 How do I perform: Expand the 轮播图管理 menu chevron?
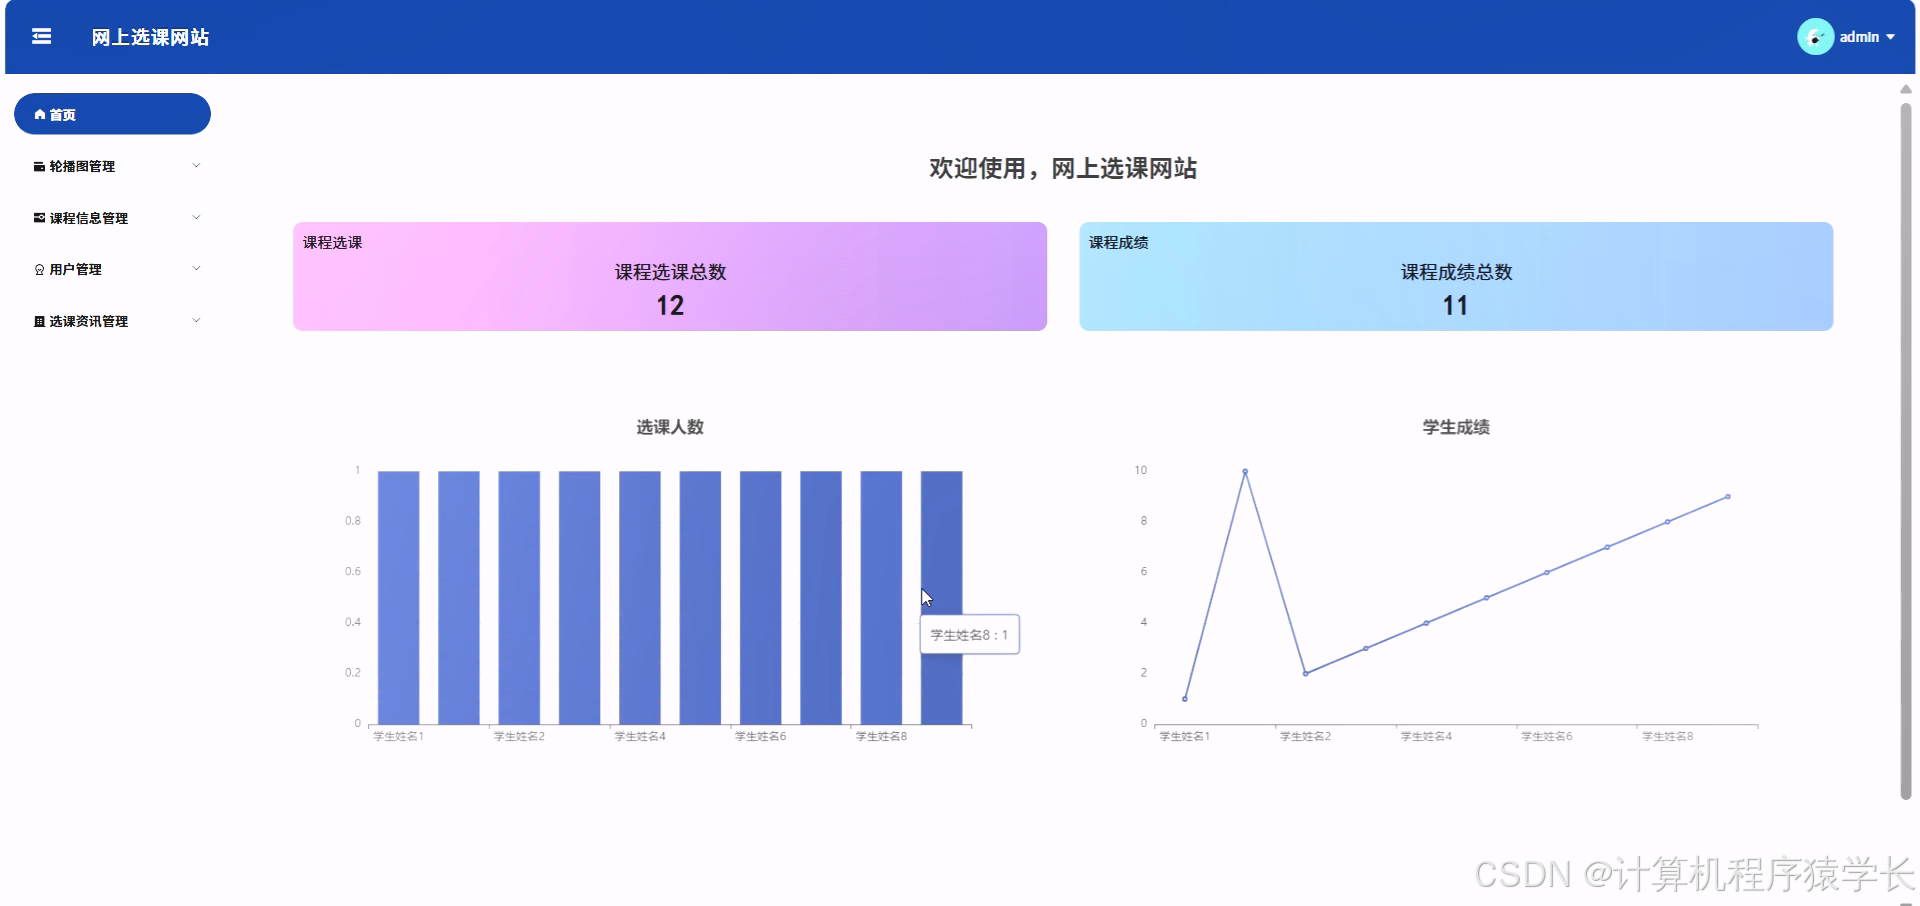pyautogui.click(x=197, y=166)
